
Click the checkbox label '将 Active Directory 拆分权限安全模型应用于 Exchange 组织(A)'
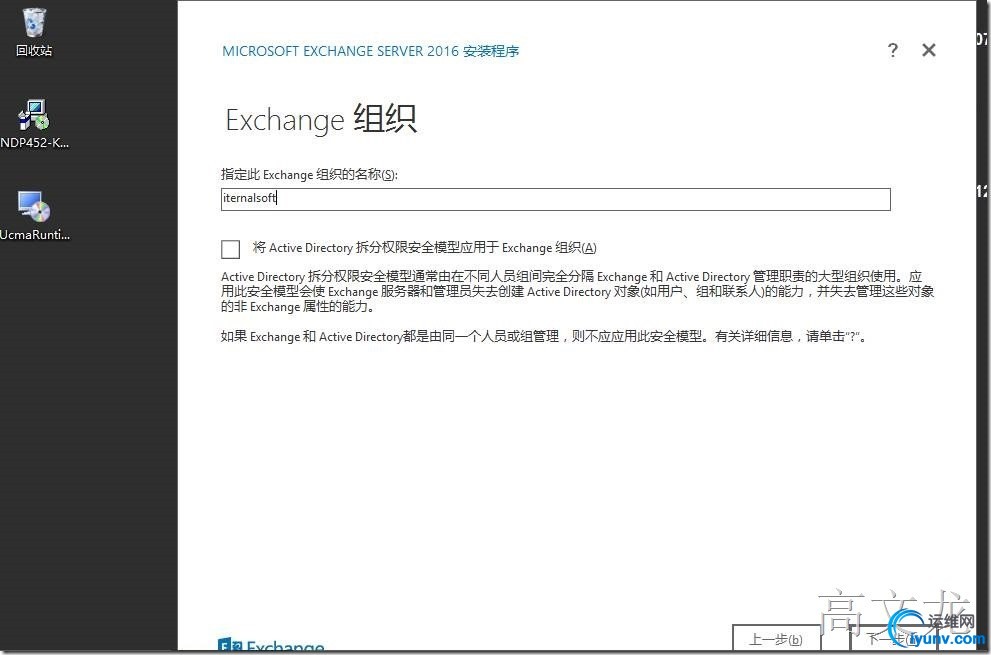pyautogui.click(x=424, y=248)
